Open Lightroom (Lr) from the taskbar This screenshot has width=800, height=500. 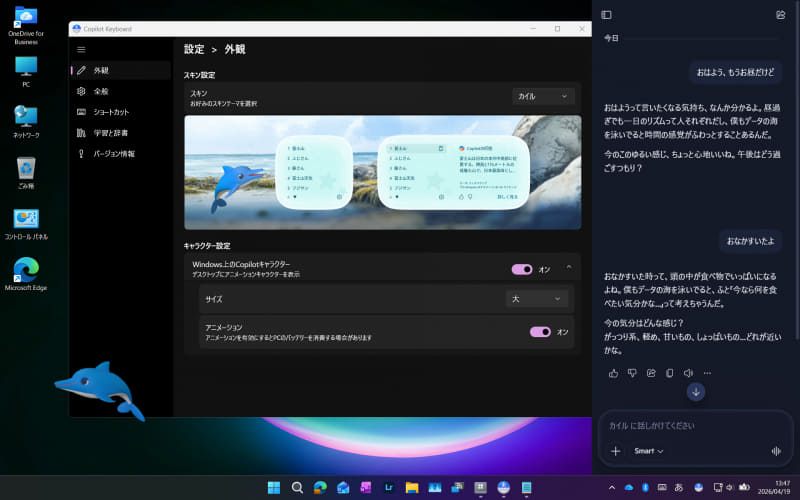tap(389, 488)
